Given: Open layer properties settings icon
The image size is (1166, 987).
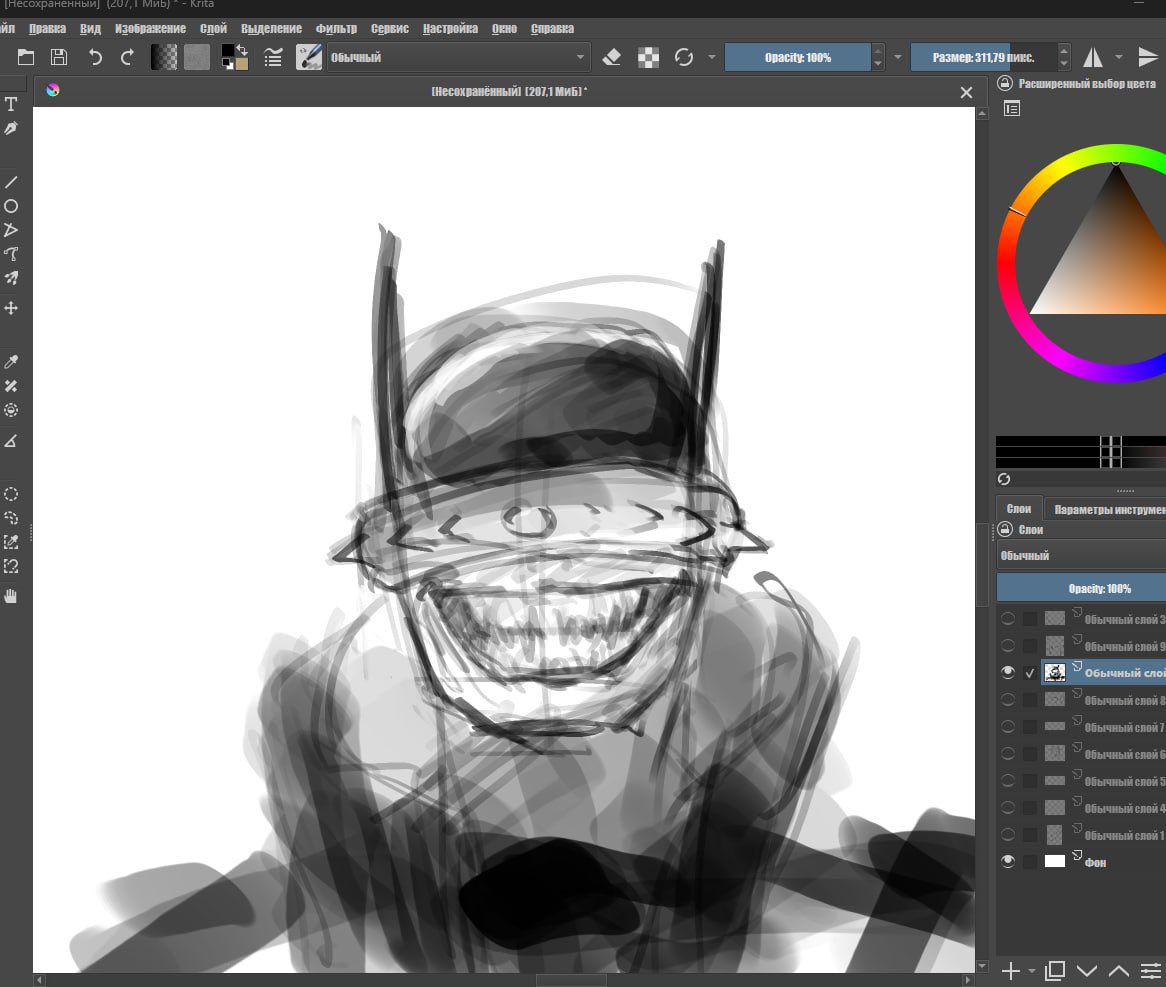Looking at the screenshot, I should click(1151, 971).
